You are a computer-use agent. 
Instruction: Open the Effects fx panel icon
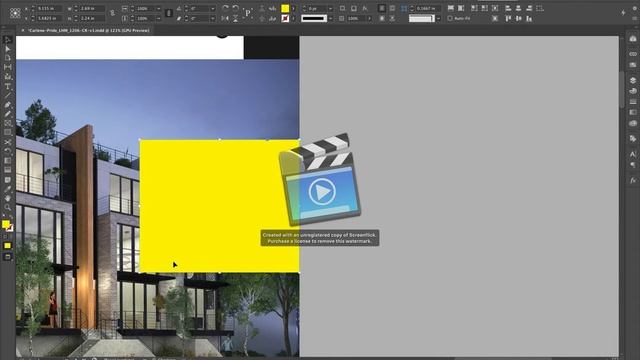pos(633,180)
